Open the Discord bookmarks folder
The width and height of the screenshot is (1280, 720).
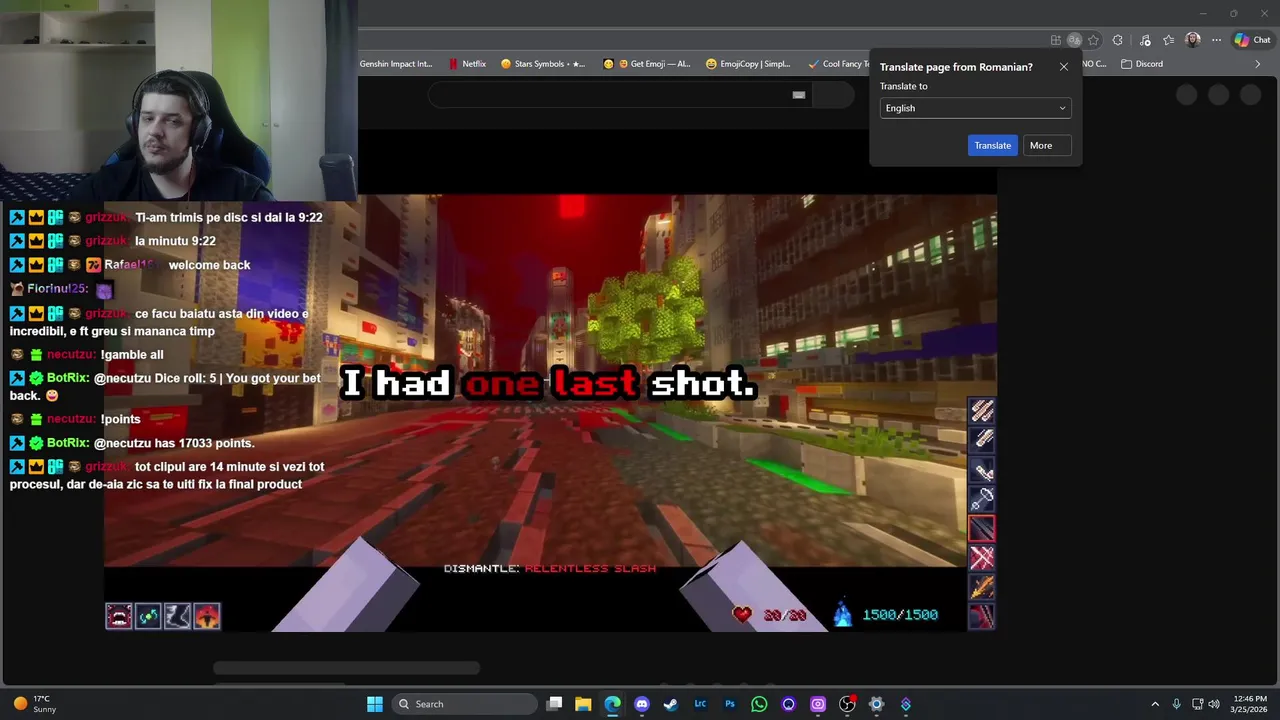coord(1142,64)
